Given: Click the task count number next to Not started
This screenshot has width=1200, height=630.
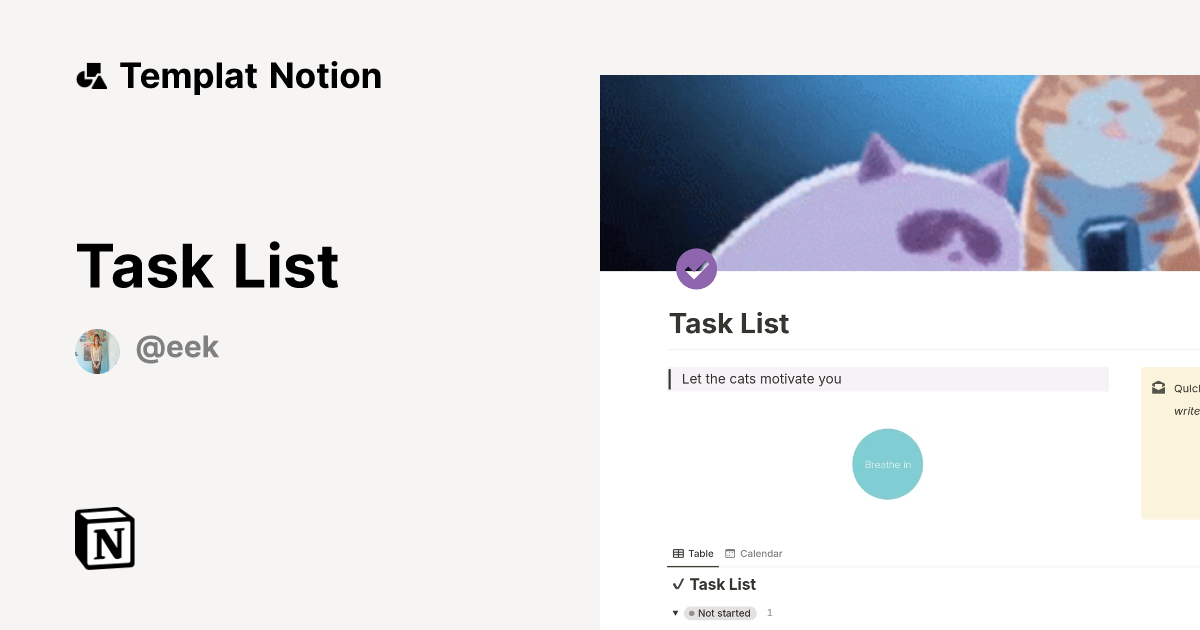Looking at the screenshot, I should click(x=770, y=613).
